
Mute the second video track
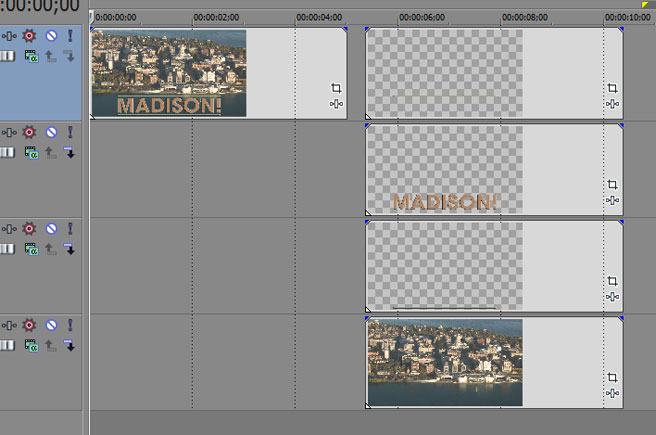[x=51, y=132]
